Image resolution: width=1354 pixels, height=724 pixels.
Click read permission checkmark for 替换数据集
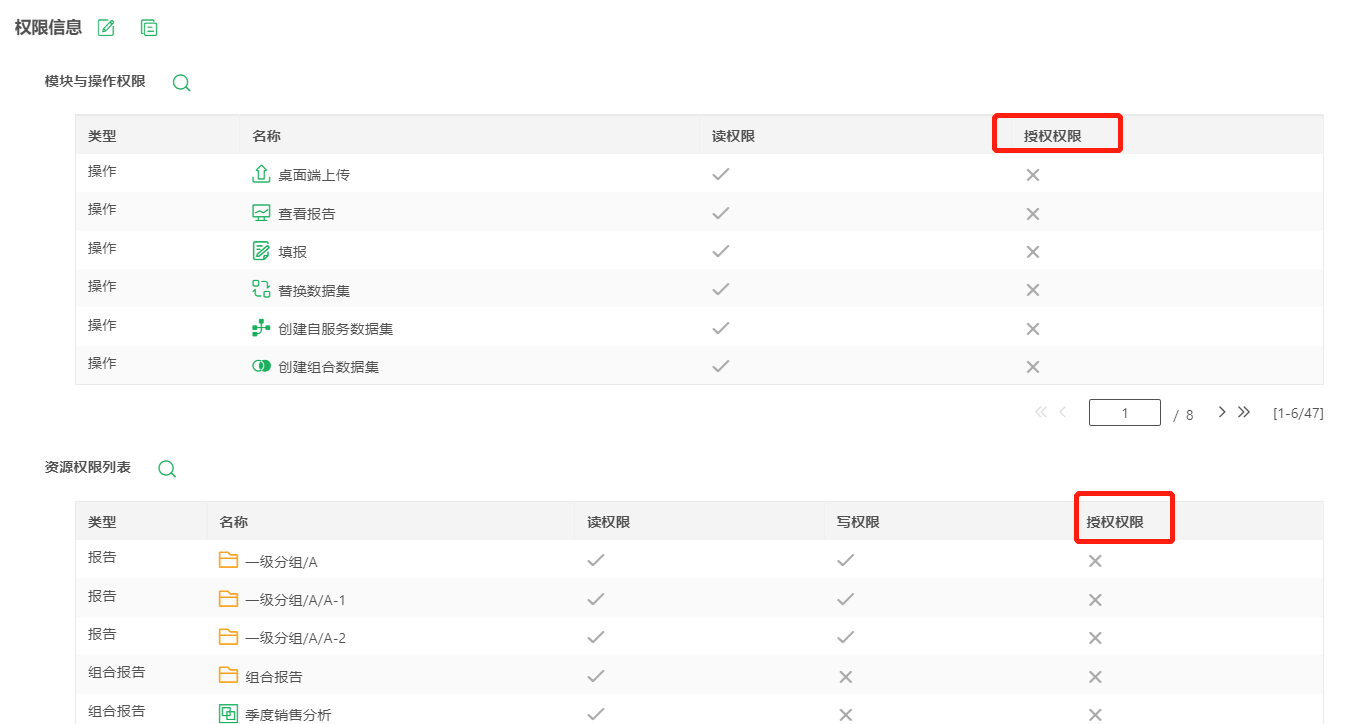click(720, 289)
